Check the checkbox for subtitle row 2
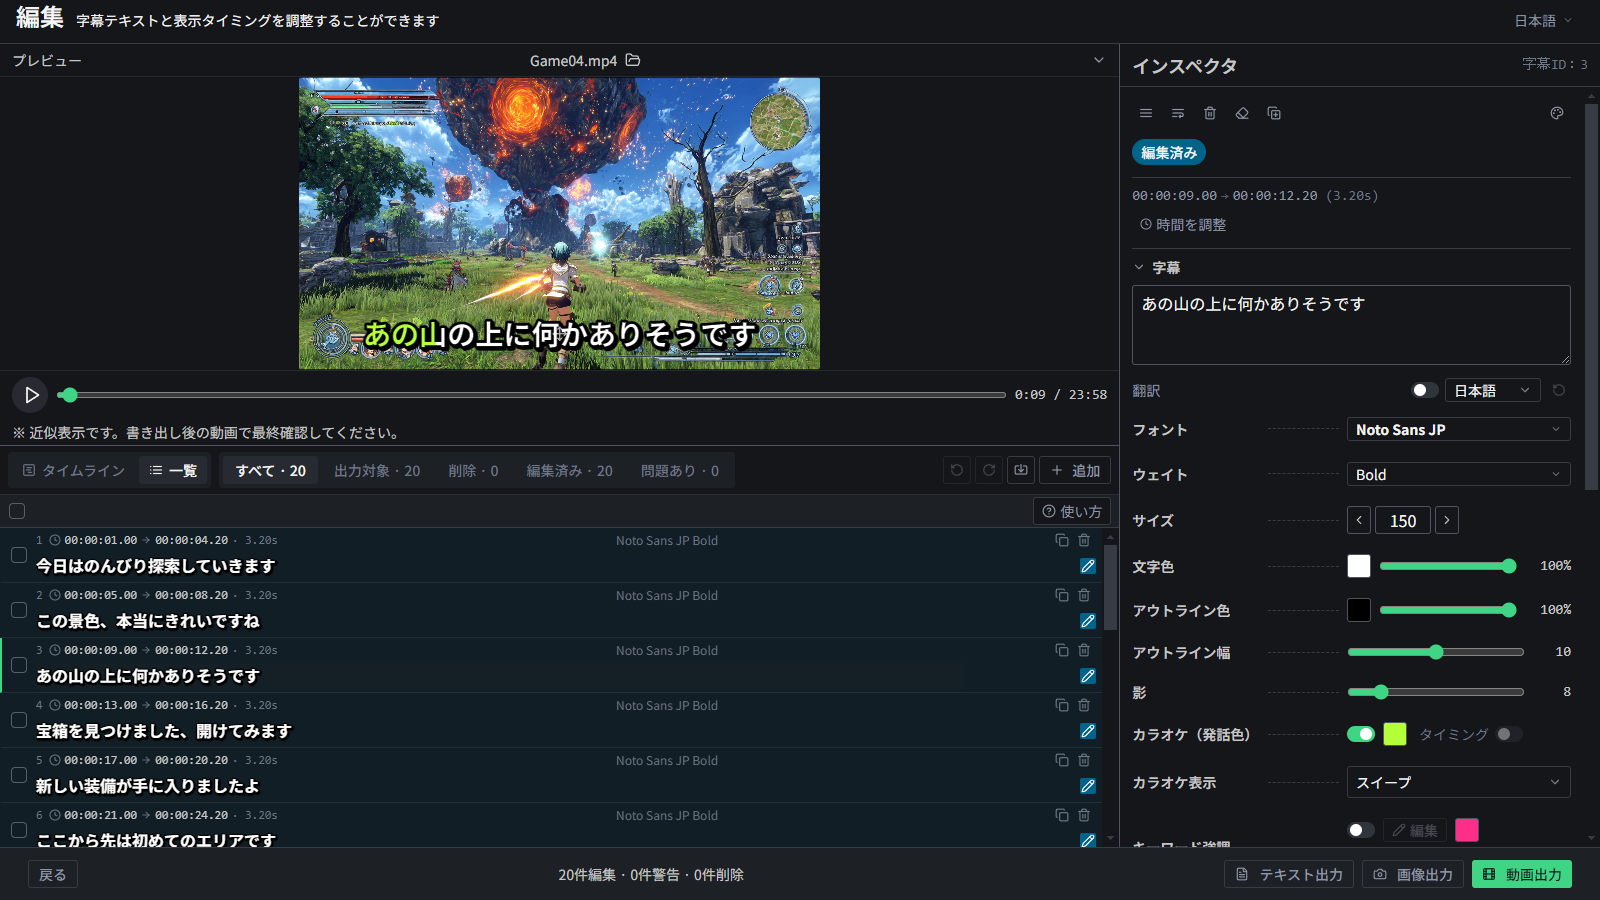The image size is (1600, 900). point(18,610)
